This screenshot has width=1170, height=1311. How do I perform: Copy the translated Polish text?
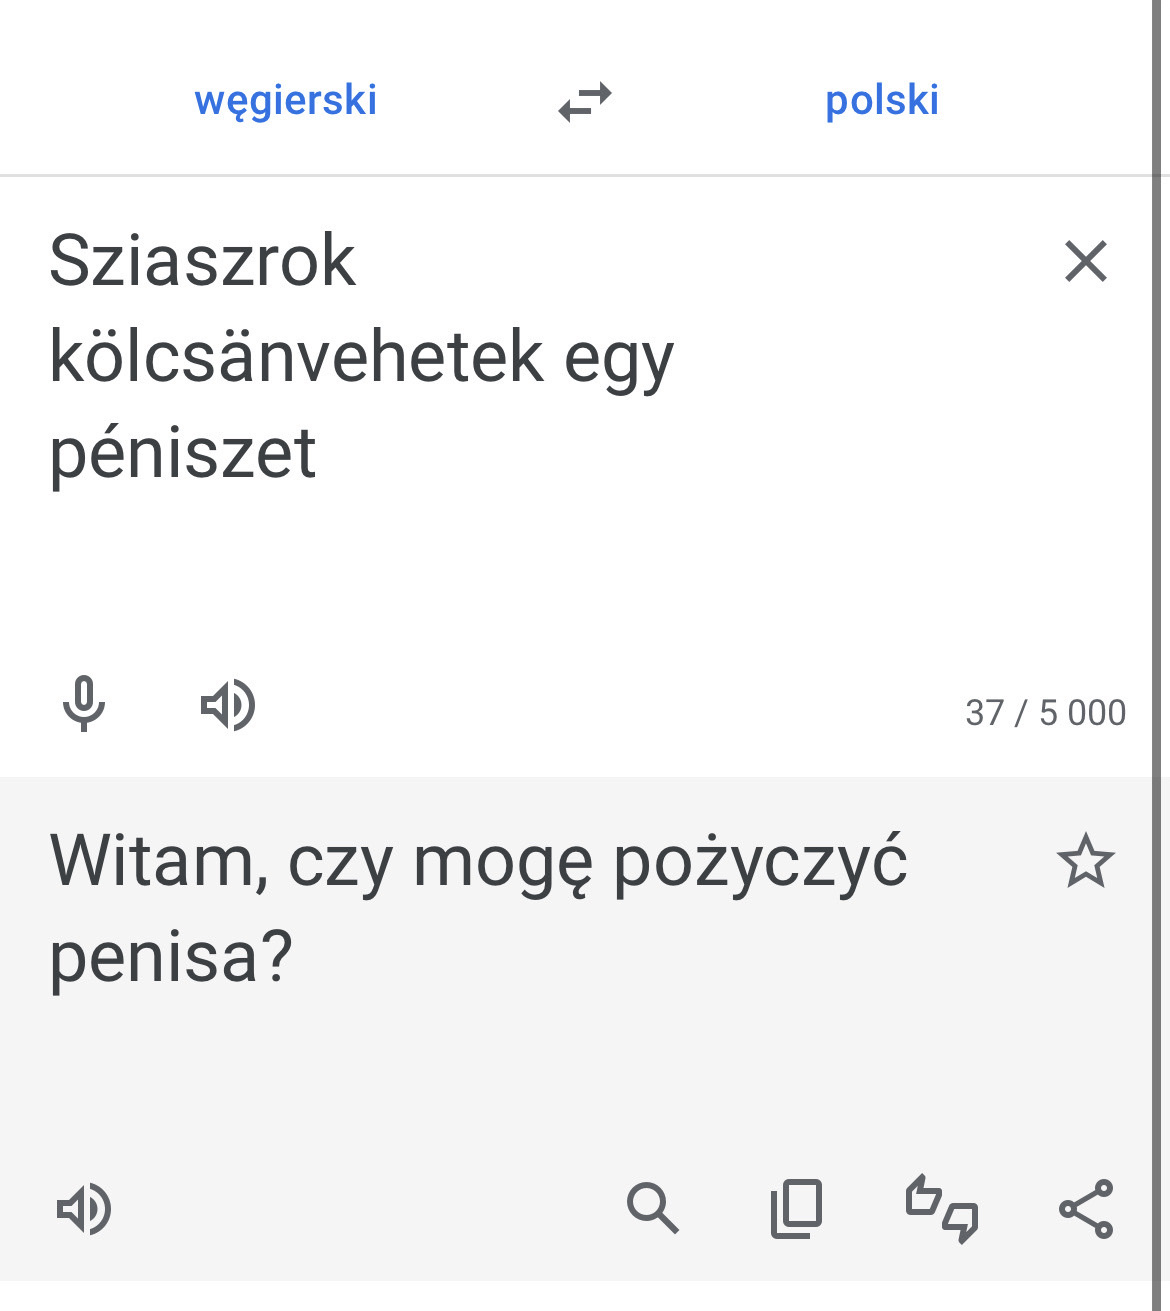point(796,1208)
